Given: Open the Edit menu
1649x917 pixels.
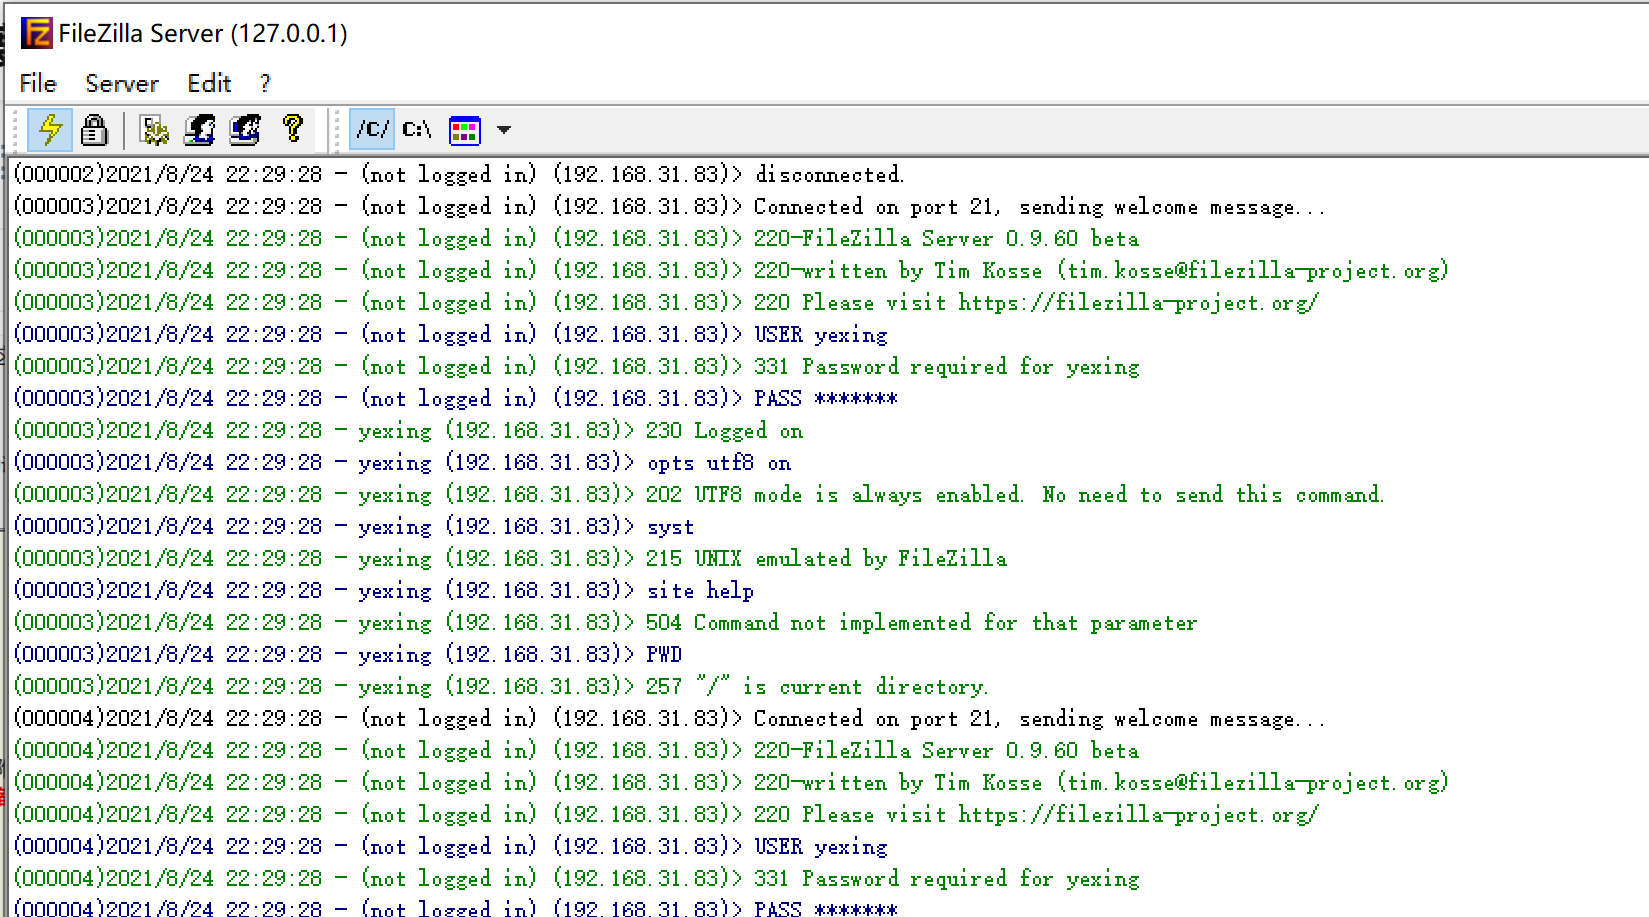Looking at the screenshot, I should 209,83.
